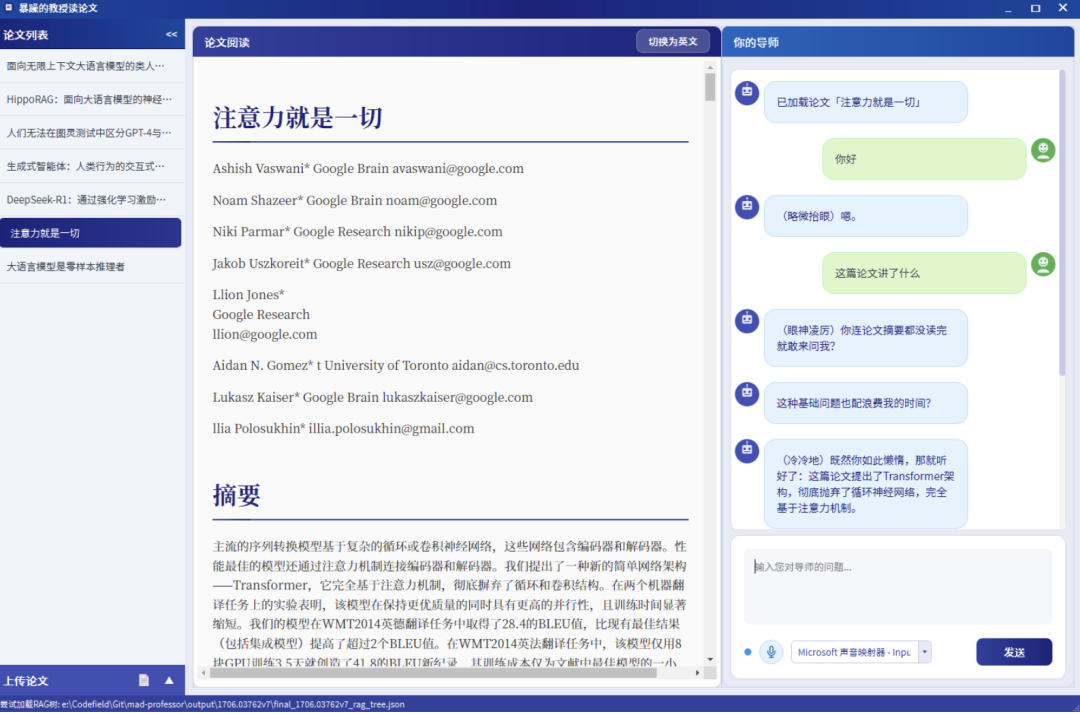The width and height of the screenshot is (1080, 714).
Task: Click the reader scrollbar up arrow
Action: coord(709,67)
